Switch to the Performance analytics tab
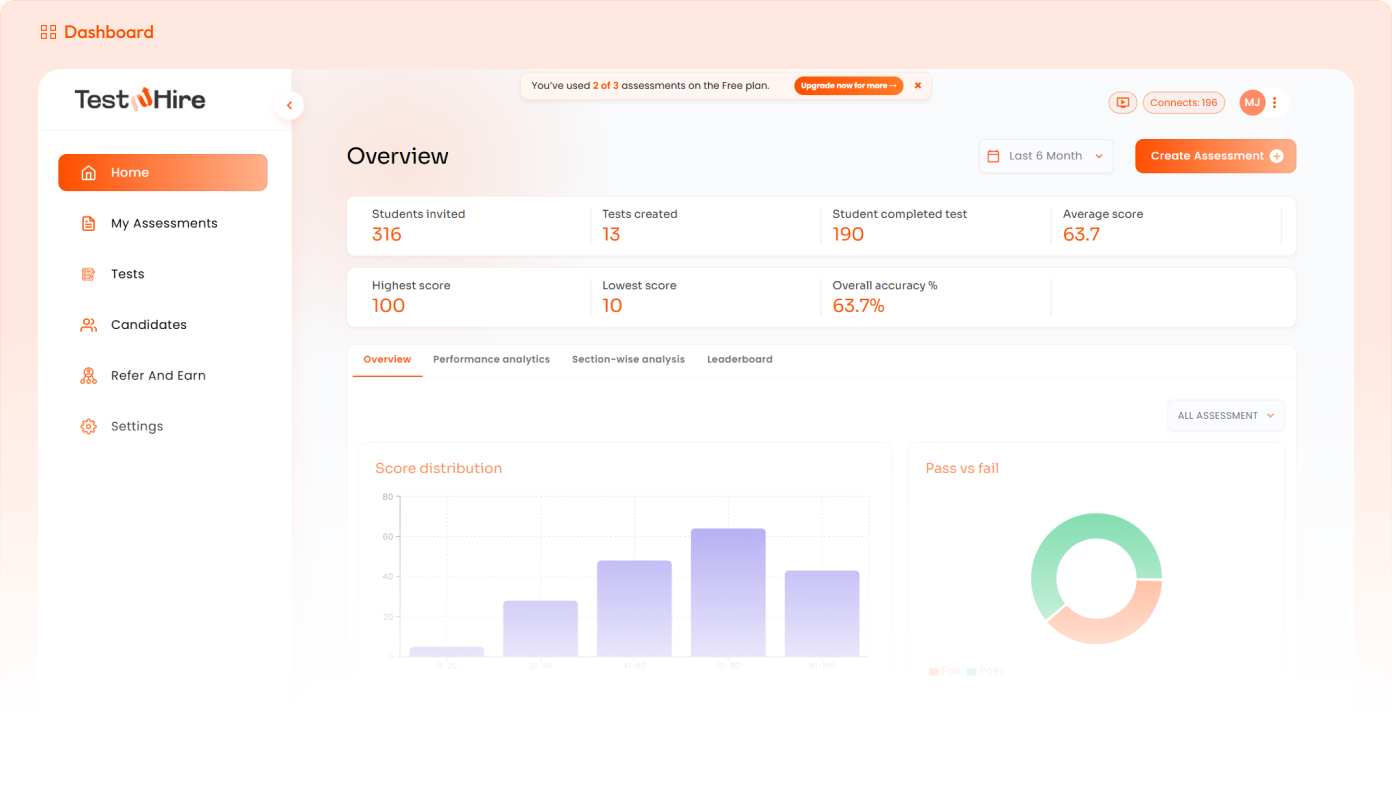Image resolution: width=1392 pixels, height=794 pixels. [491, 360]
